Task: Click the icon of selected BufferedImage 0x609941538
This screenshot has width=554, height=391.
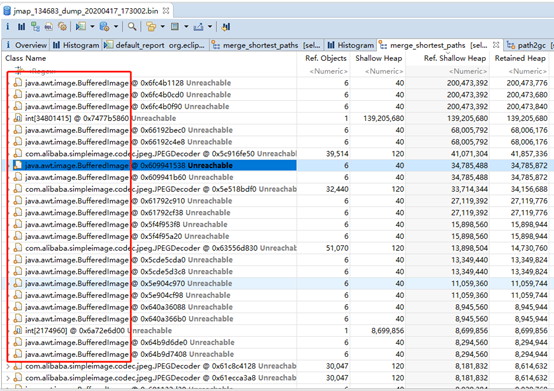Action: 18,165
